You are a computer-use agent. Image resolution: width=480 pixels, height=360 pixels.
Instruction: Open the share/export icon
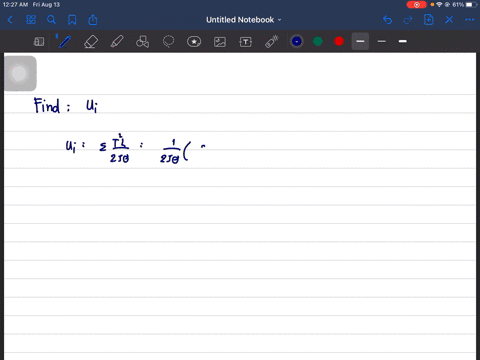93,20
